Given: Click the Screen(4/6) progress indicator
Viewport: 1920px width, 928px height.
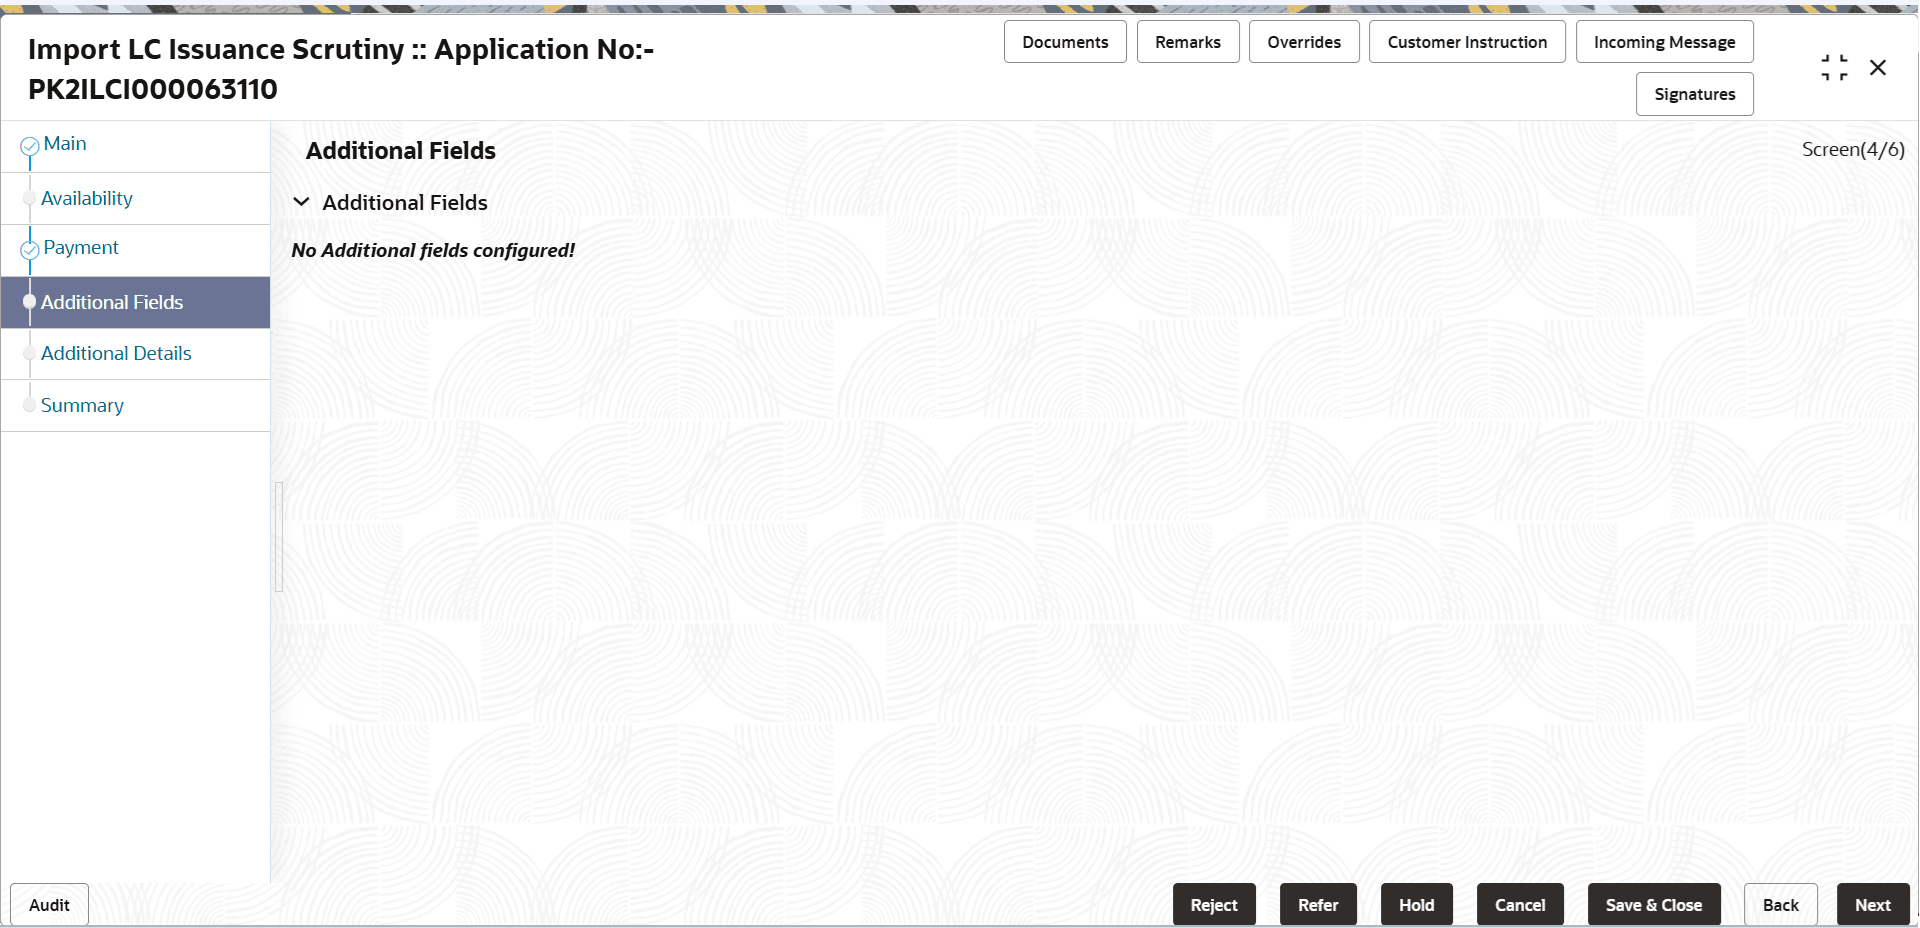Looking at the screenshot, I should 1852,148.
